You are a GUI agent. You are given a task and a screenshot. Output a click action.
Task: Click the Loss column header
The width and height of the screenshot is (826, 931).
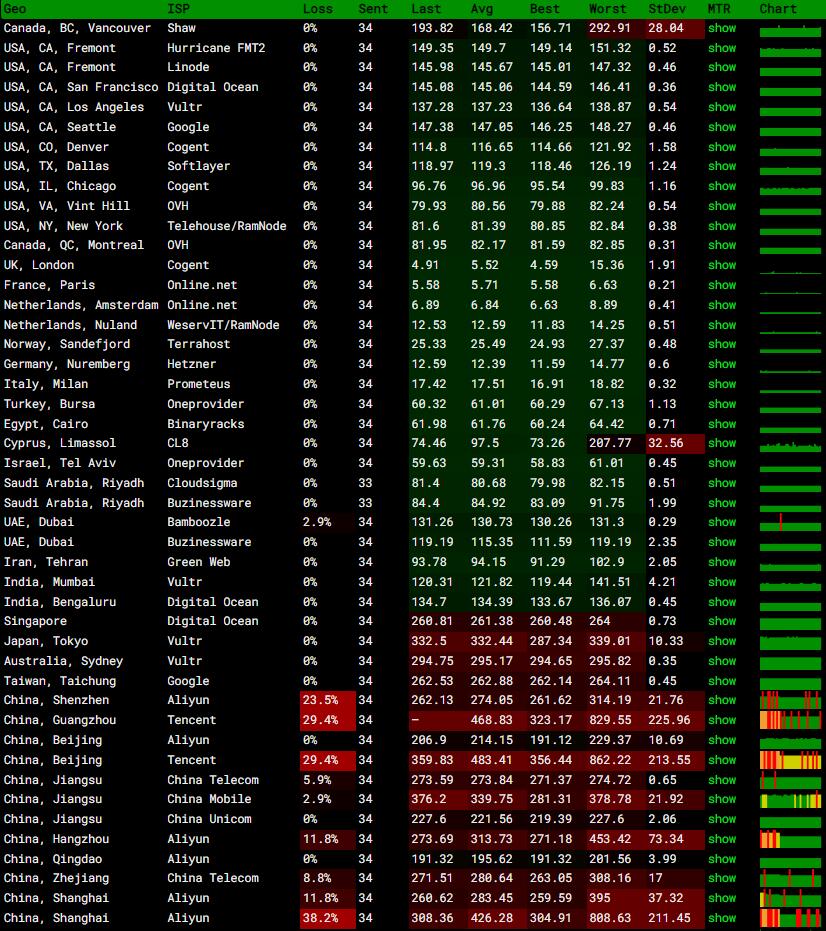(318, 9)
